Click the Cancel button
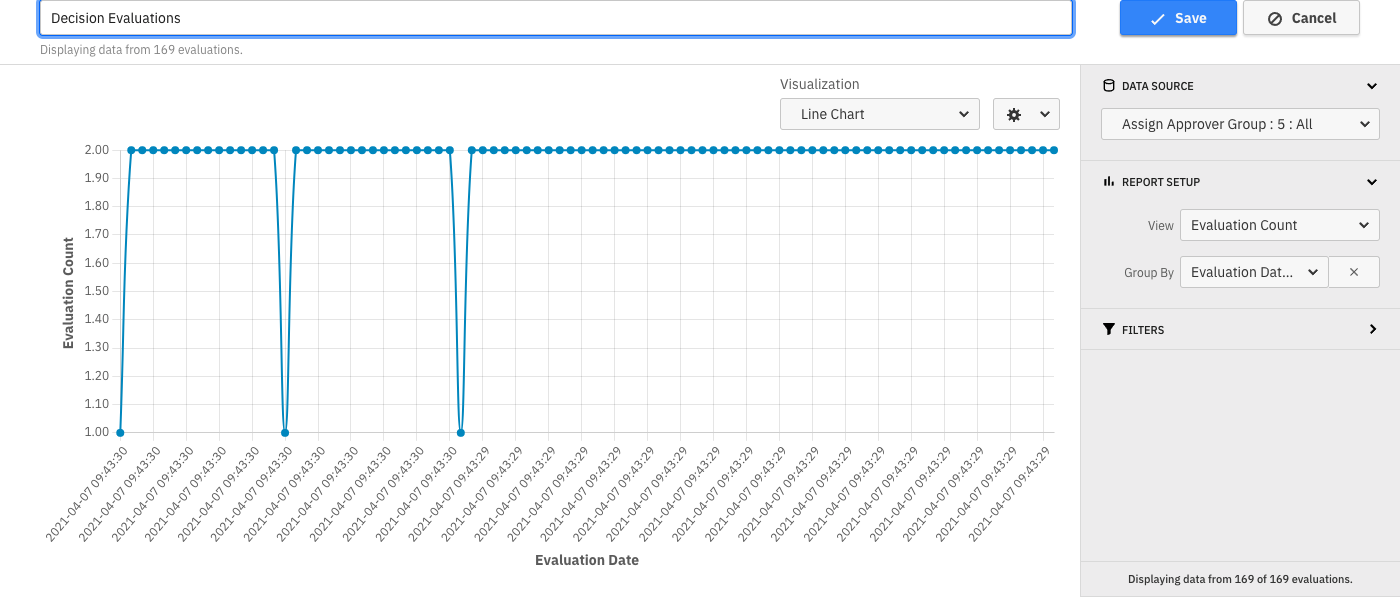This screenshot has width=1400, height=597. click(1301, 18)
